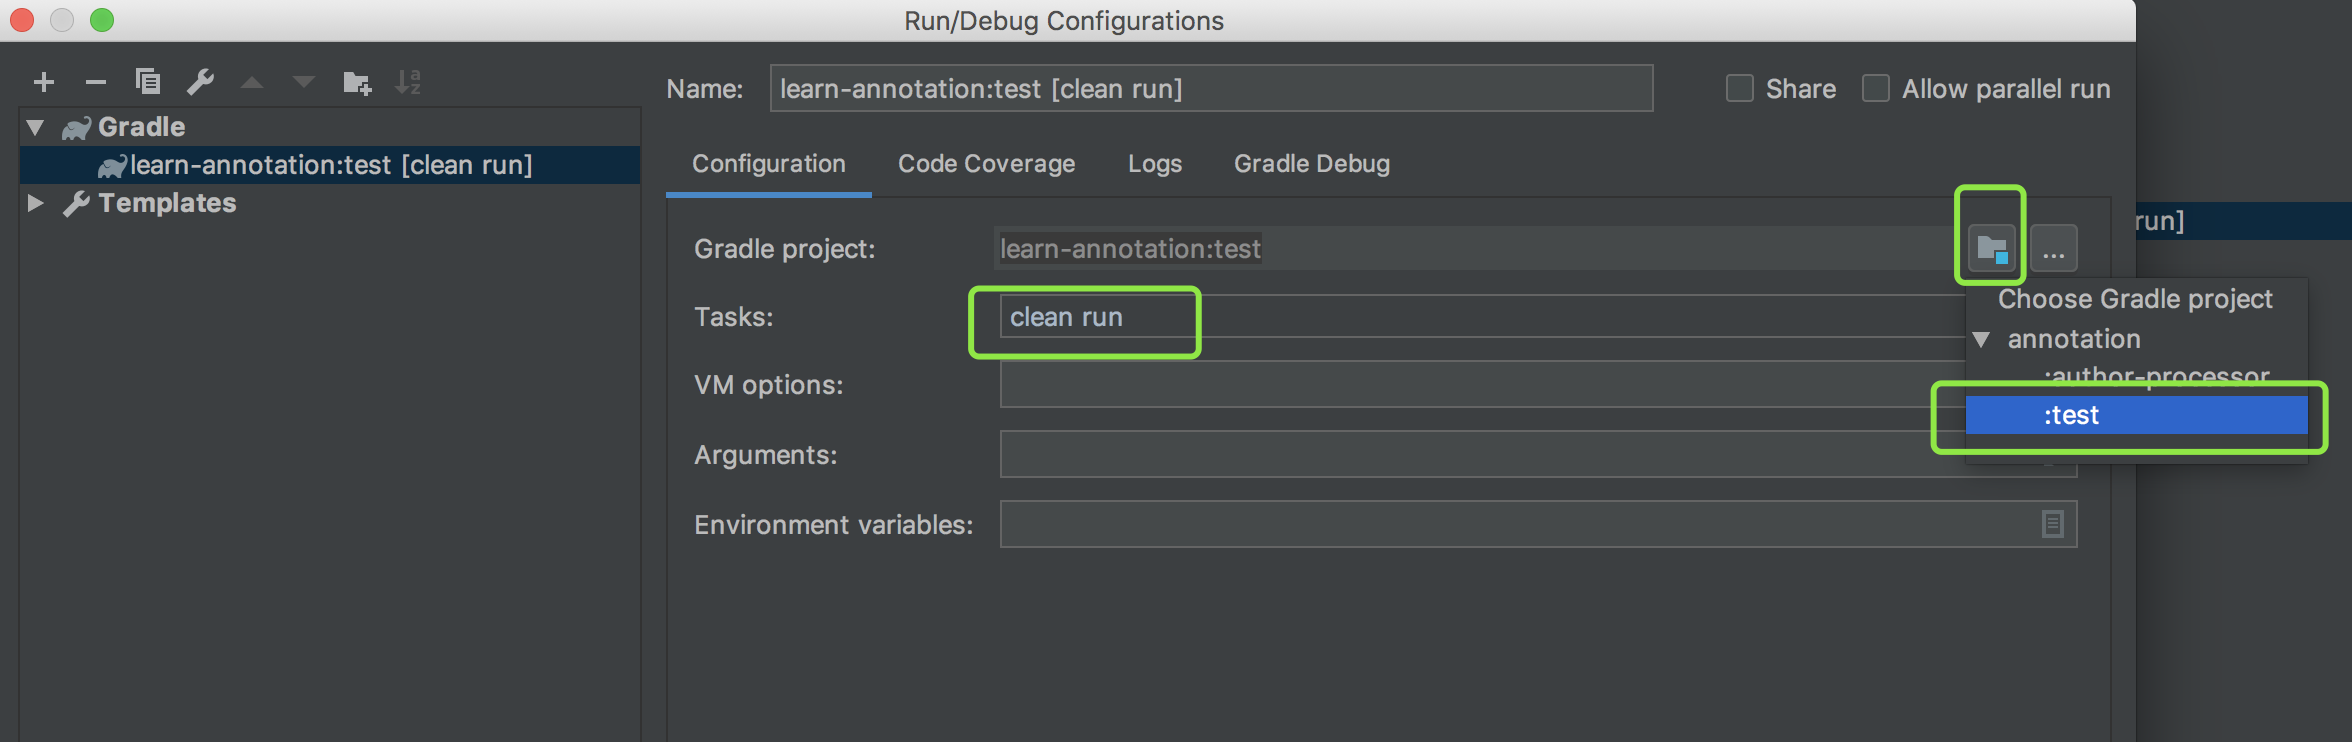This screenshot has height=742, width=2352.
Task: Click the create new folder icon
Action: [356, 82]
